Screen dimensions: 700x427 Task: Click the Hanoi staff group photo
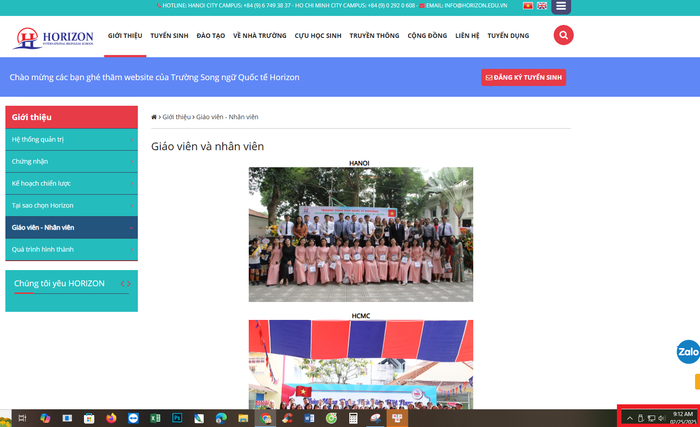pyautogui.click(x=360, y=234)
